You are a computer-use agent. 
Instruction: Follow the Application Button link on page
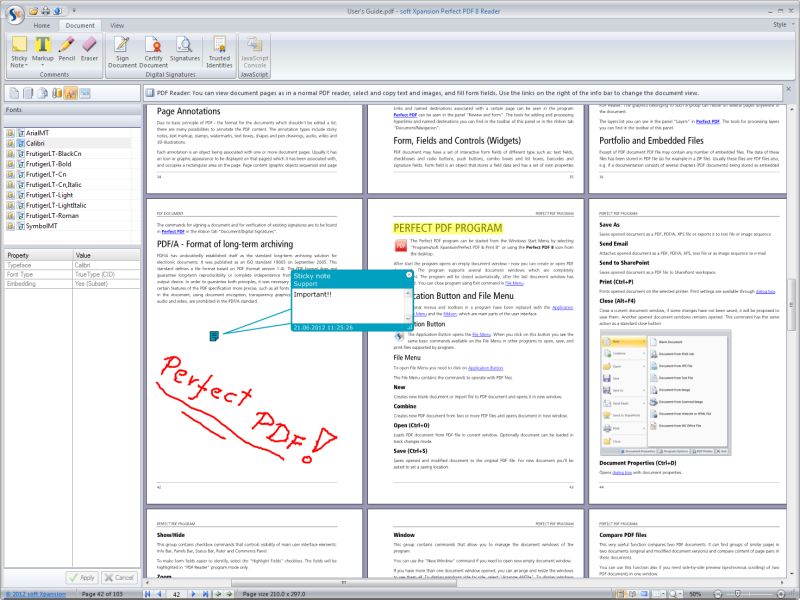pyautogui.click(x=485, y=368)
